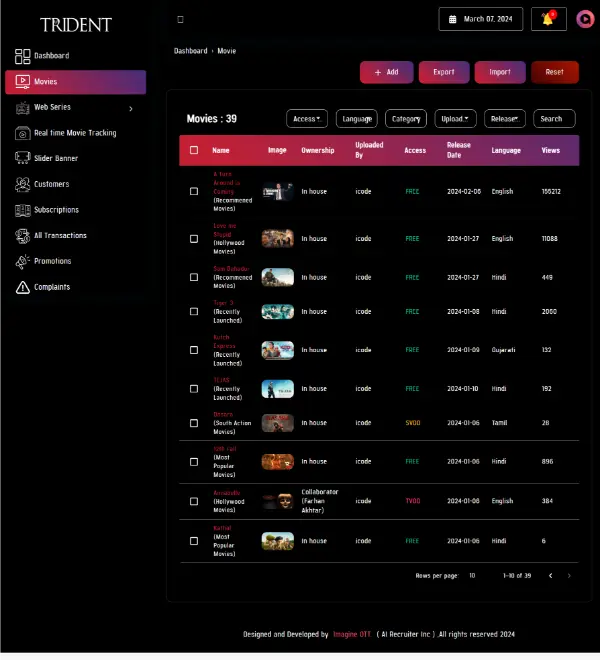The height and width of the screenshot is (660, 600).
Task: Click the Slider Banner sidebar icon
Action: coord(22,158)
